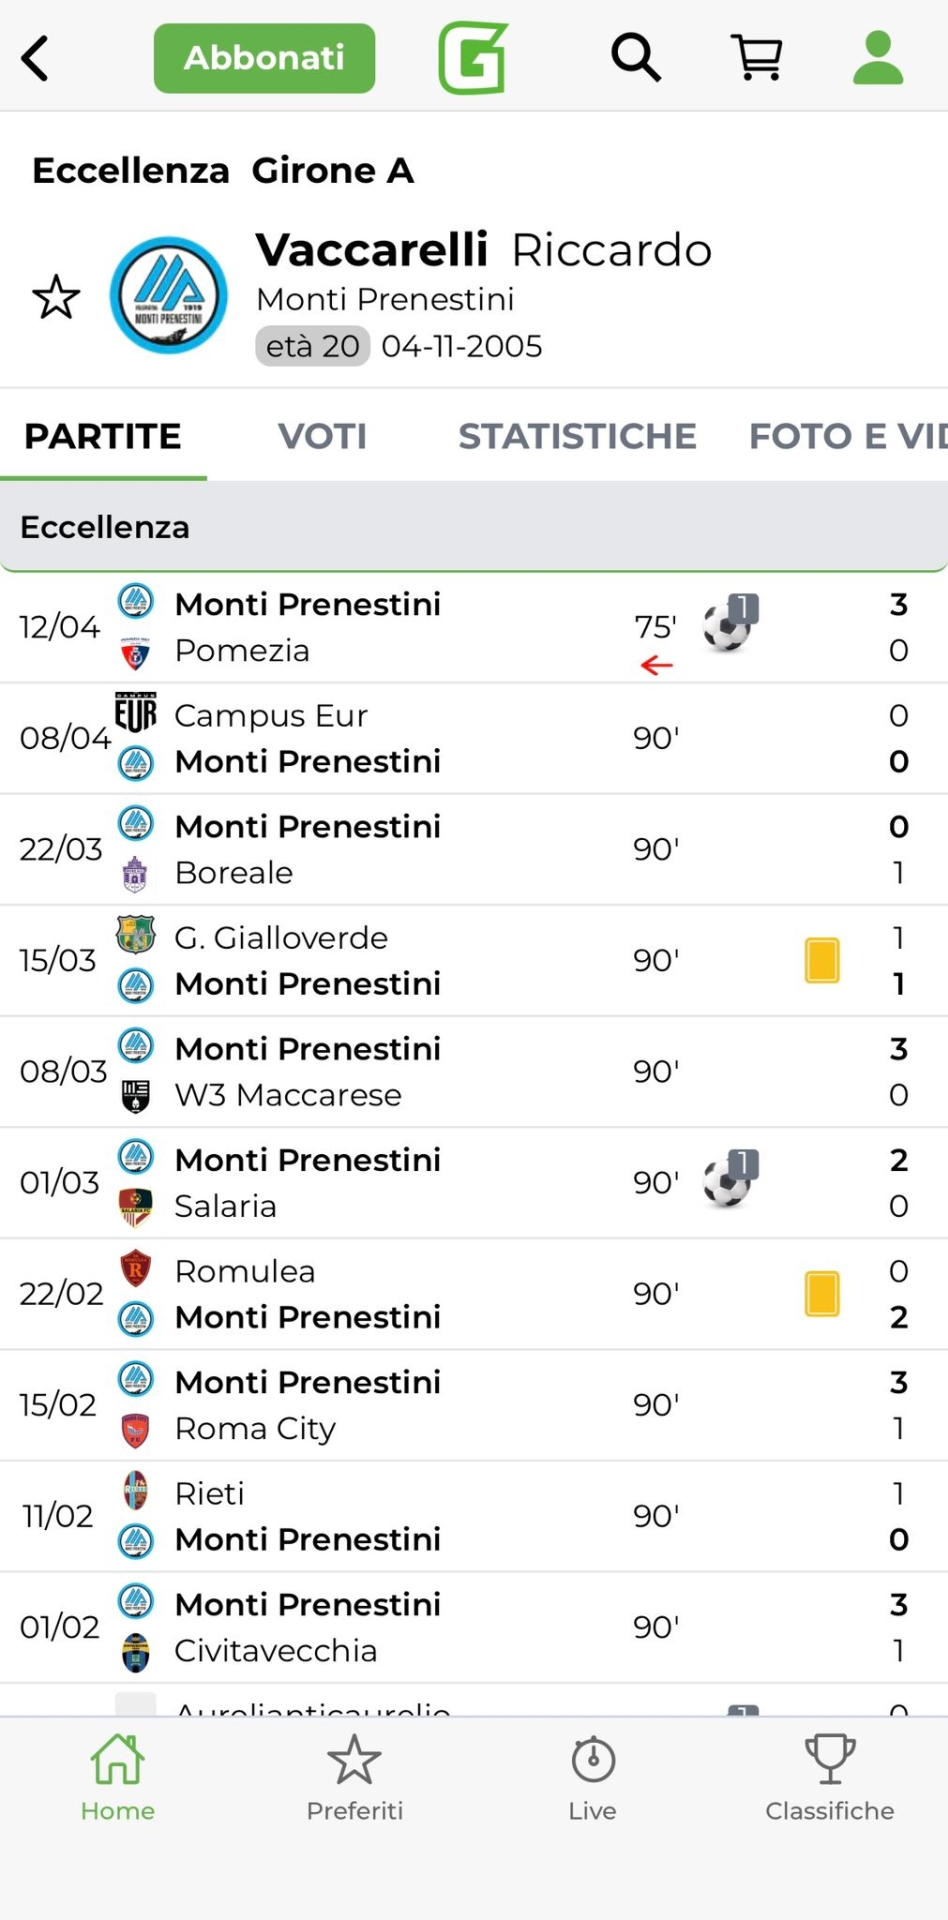Tap the back arrow icon
Image resolution: width=948 pixels, height=1920 pixels.
pyautogui.click(x=36, y=58)
